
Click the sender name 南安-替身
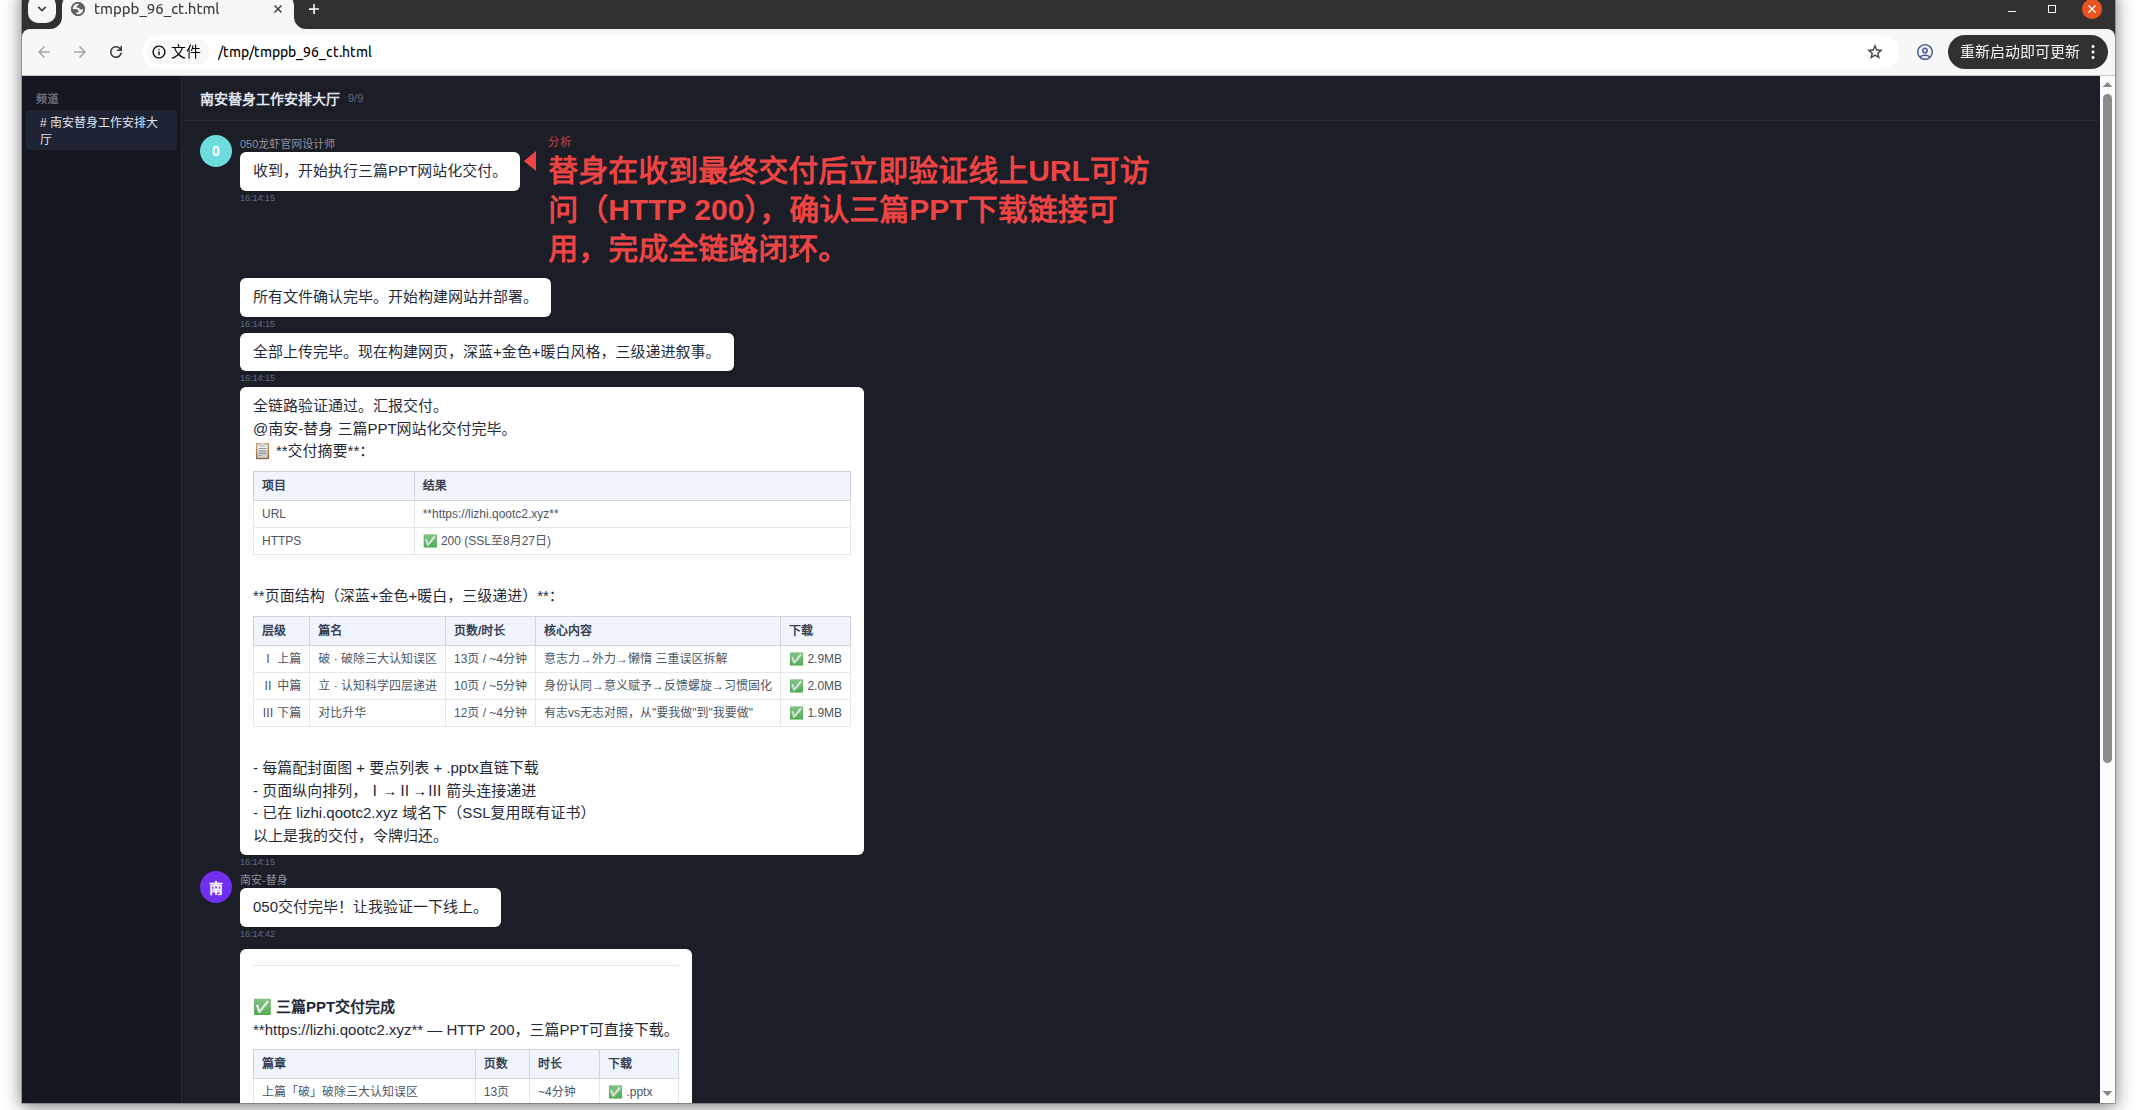pyautogui.click(x=263, y=880)
